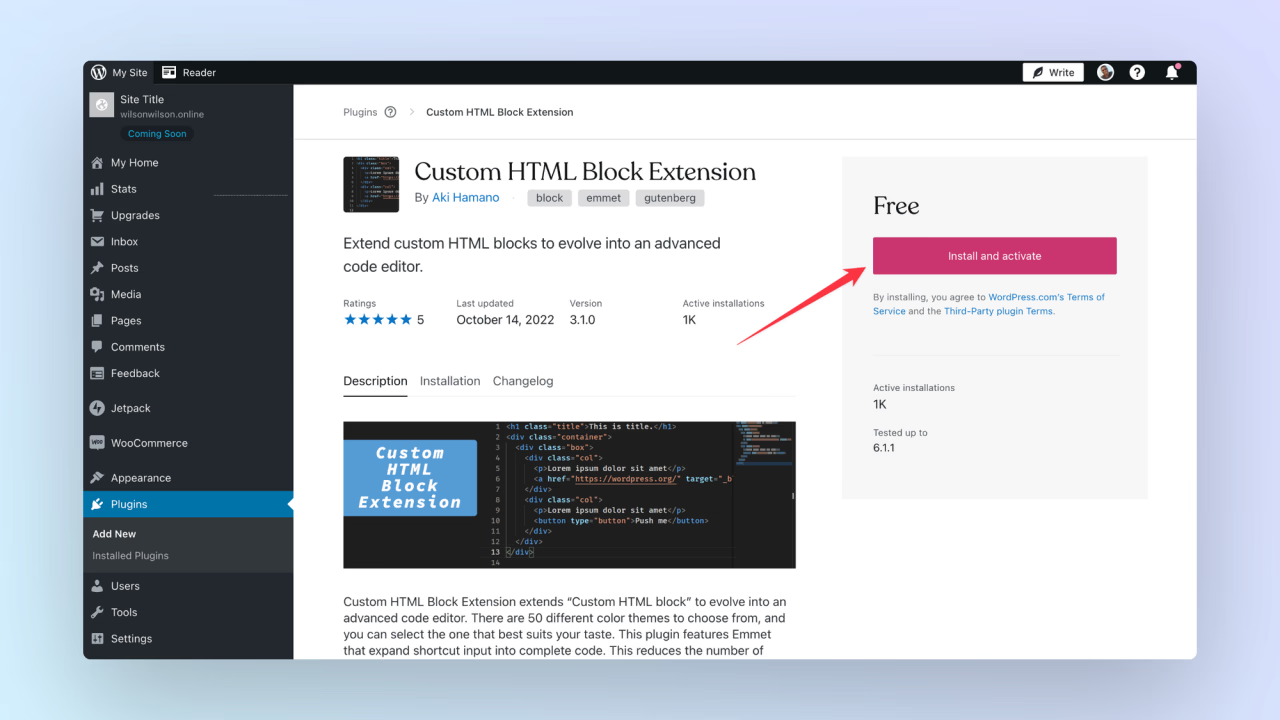This screenshot has height=720, width=1280.
Task: Select the gutenberg tag
Action: pos(670,198)
